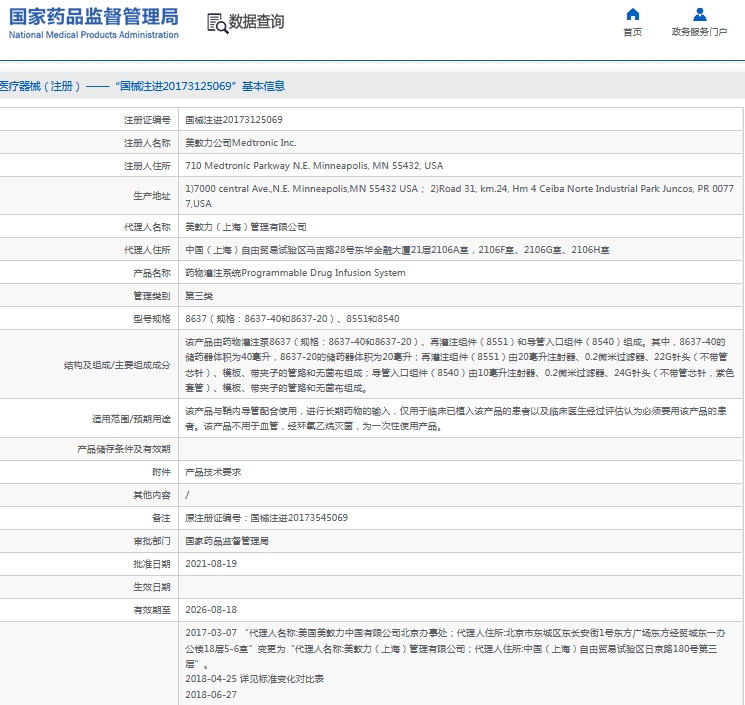Click the 注册证编号 row label
The height and width of the screenshot is (705, 745).
click(x=147, y=120)
